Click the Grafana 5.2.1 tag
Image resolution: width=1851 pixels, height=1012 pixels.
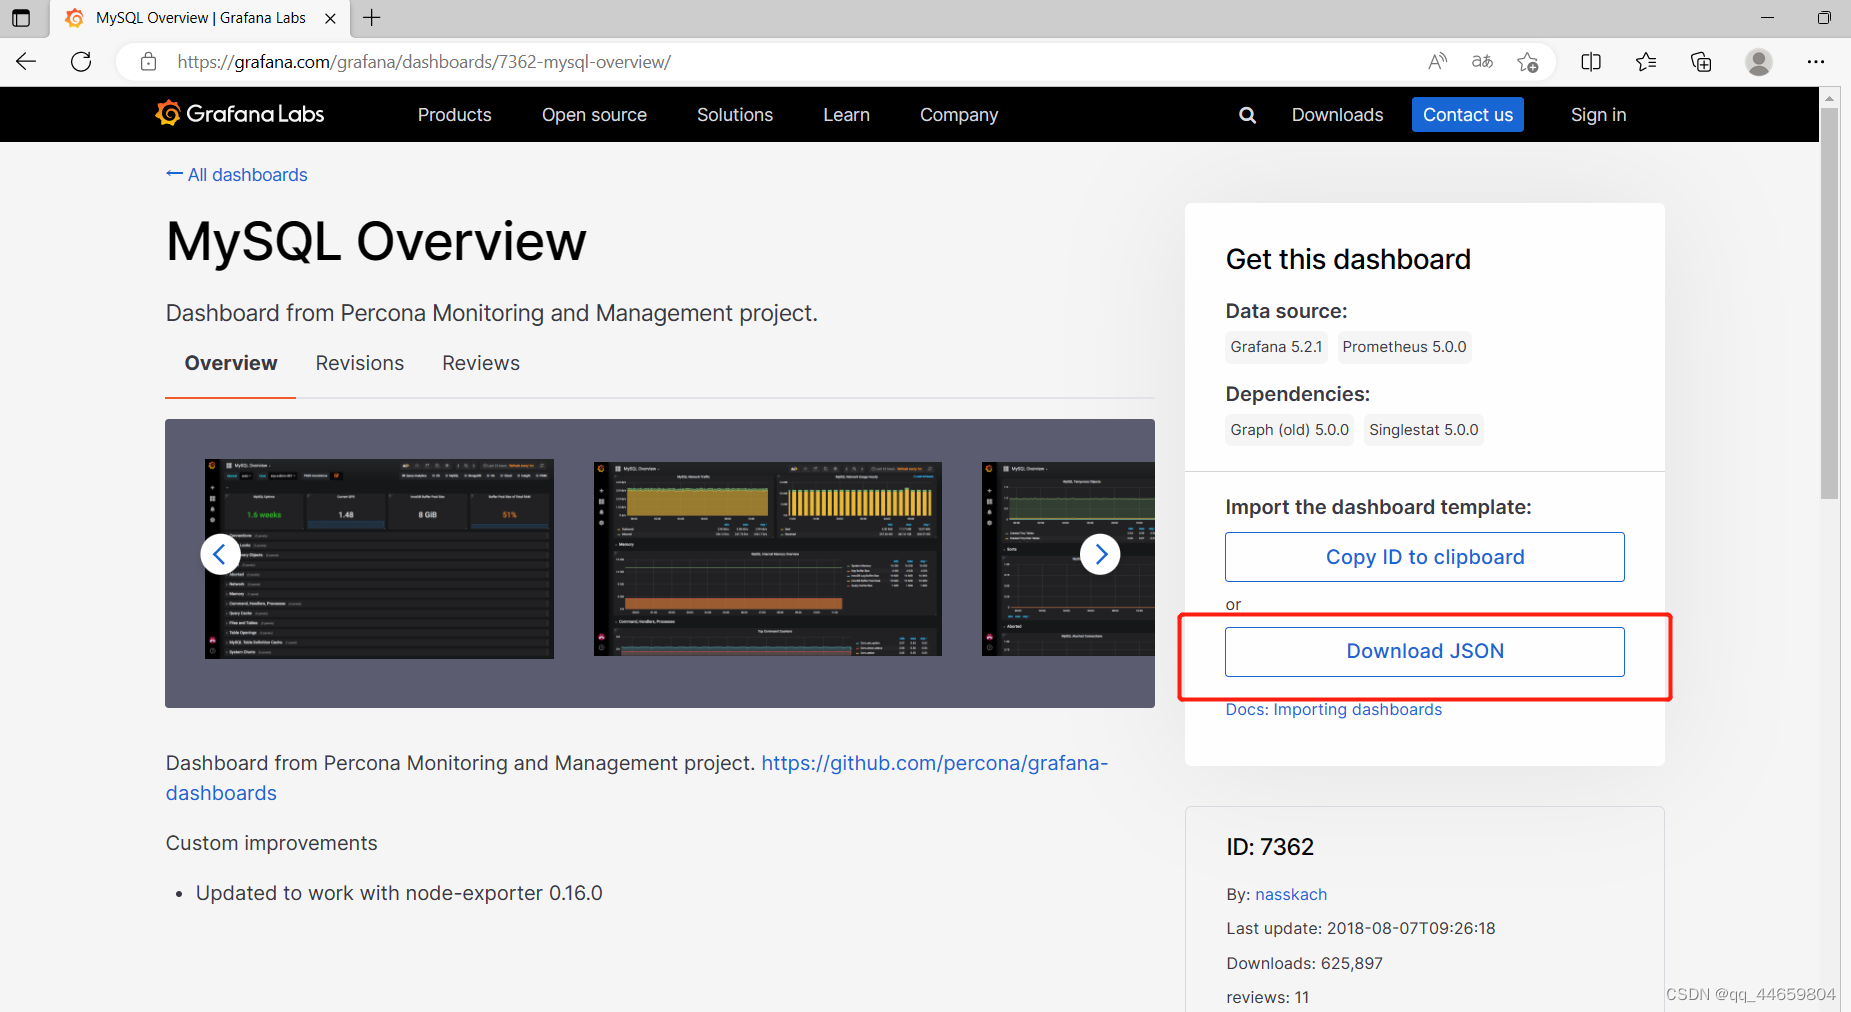tap(1276, 347)
